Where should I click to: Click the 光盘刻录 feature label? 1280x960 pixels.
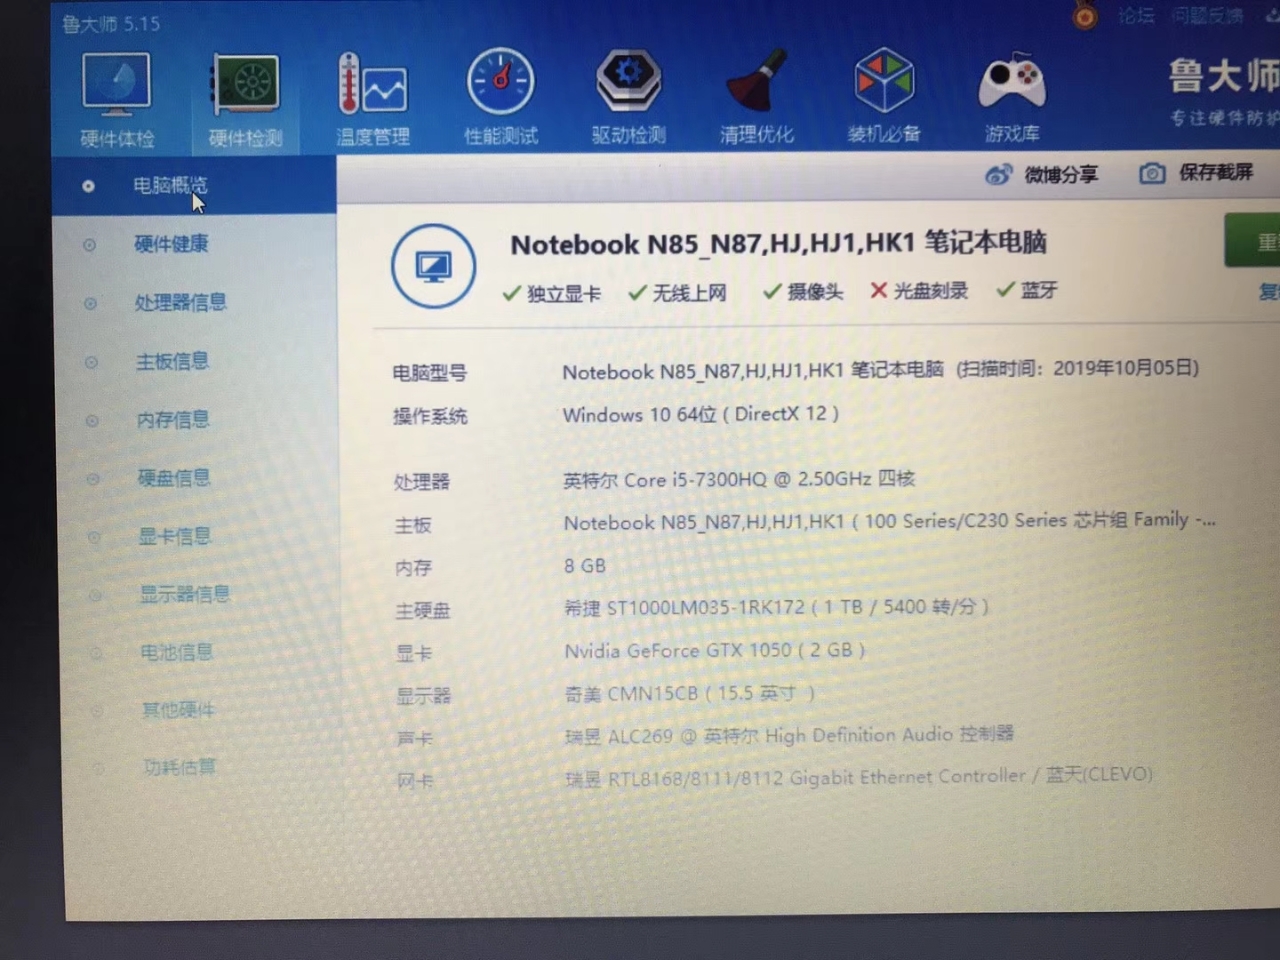click(930, 290)
